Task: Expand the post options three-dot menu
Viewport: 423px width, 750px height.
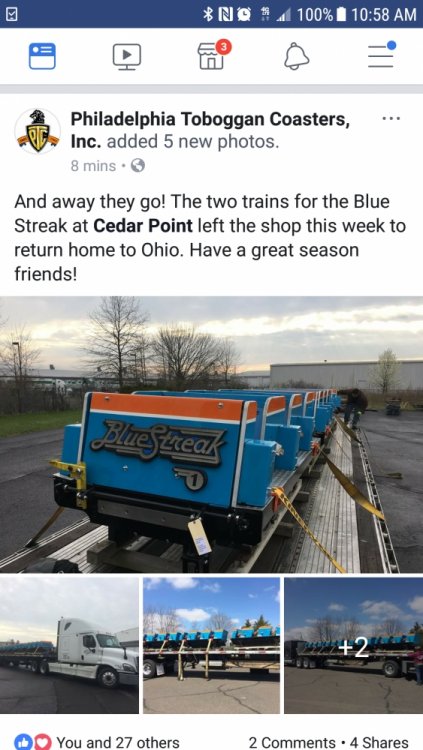Action: point(391,118)
